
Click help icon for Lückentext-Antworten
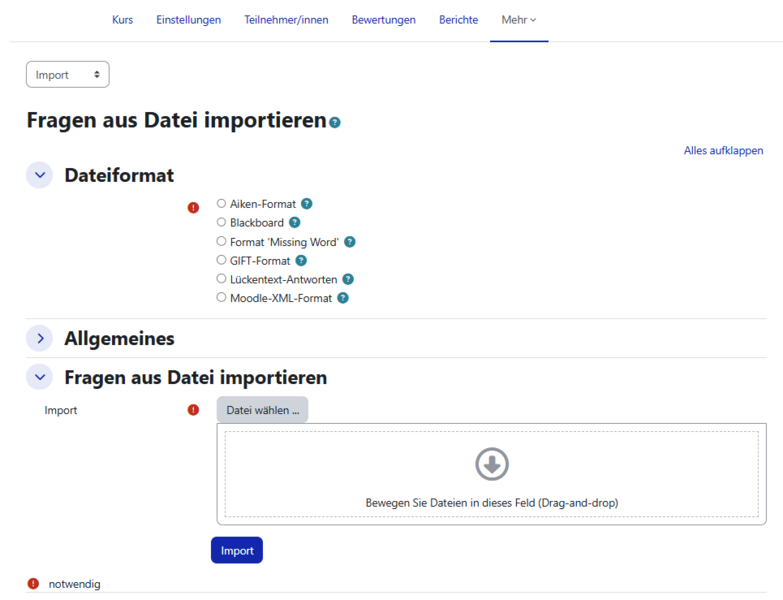coord(348,280)
